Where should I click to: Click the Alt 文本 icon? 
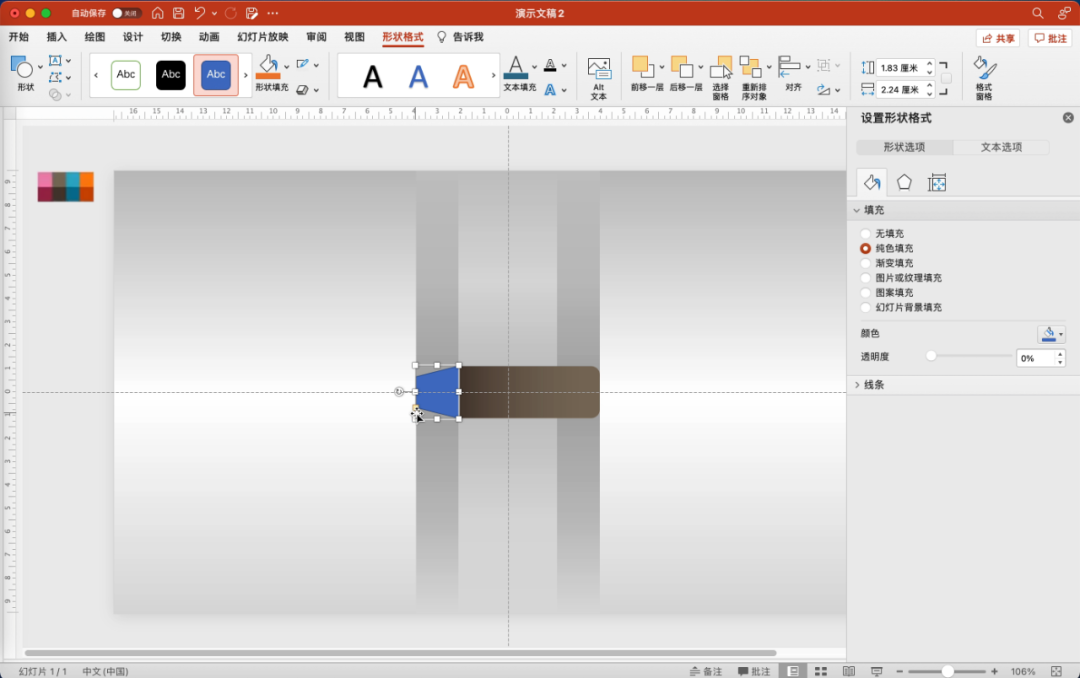(x=598, y=72)
